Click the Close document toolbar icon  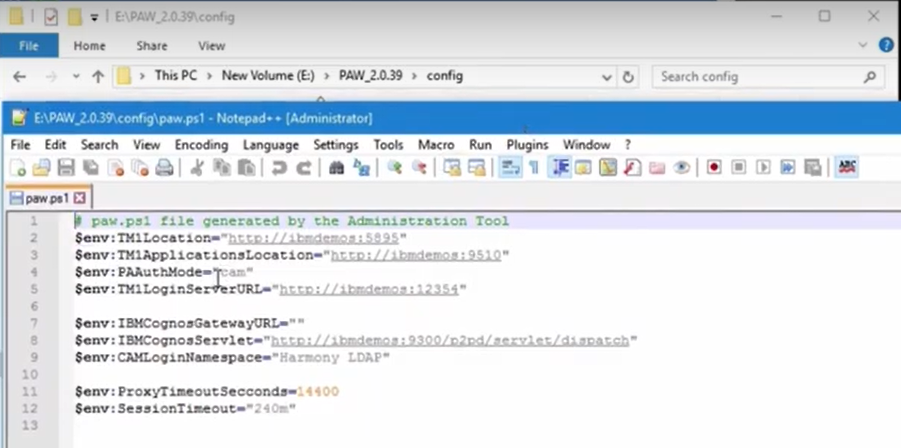point(115,168)
